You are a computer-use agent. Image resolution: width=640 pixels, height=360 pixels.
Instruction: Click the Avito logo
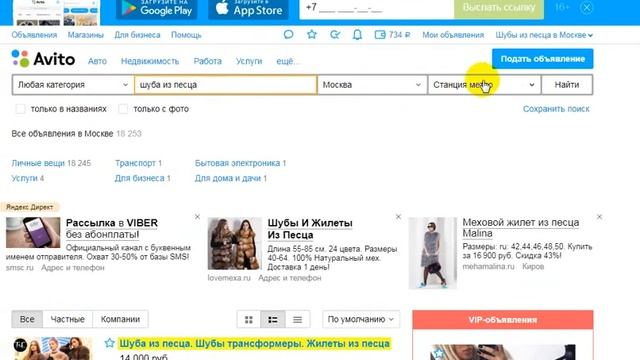[x=43, y=59]
